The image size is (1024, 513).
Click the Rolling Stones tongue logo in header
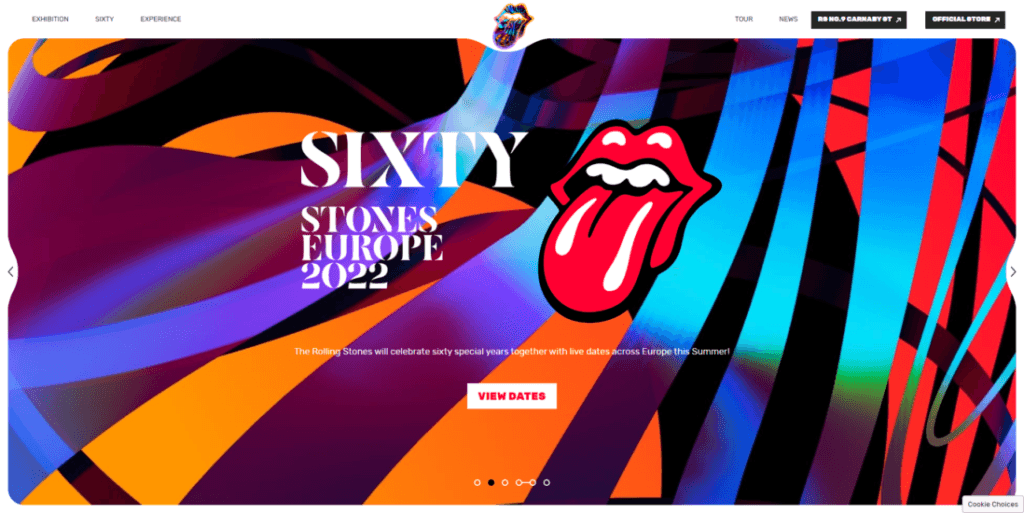[512, 25]
